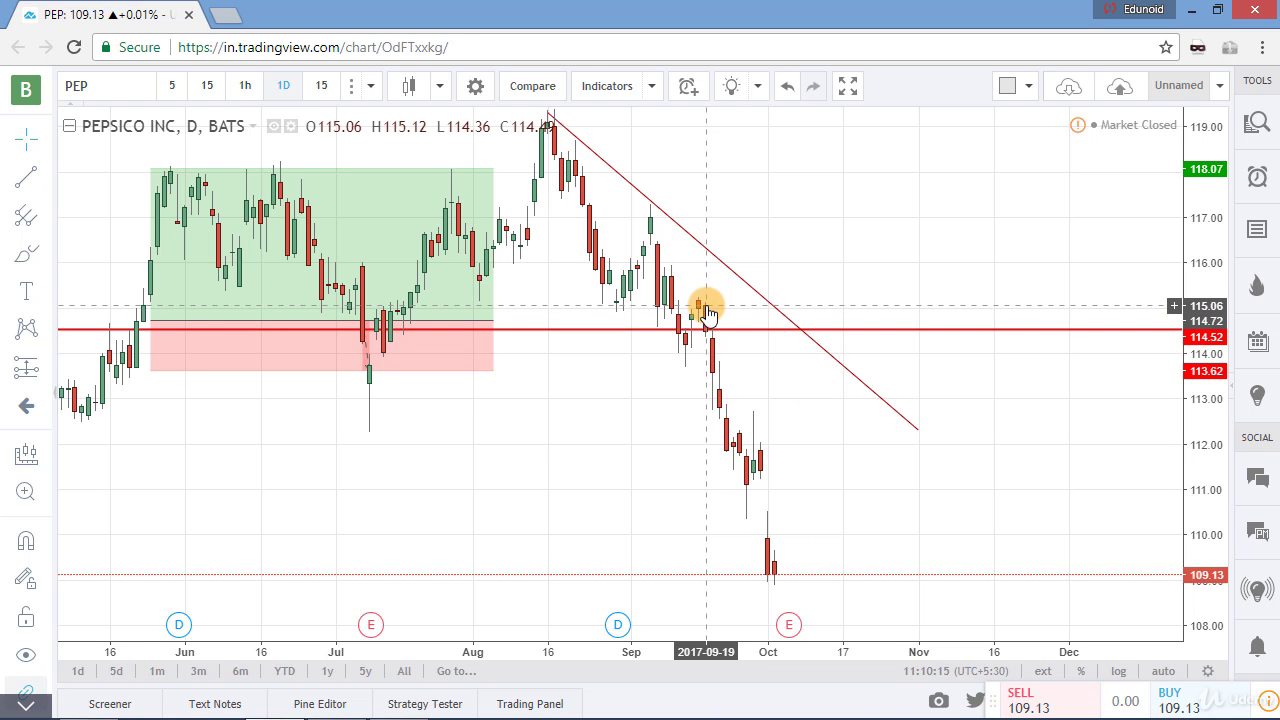
Task: Open the watchlist search panel icon
Action: pos(1257,123)
